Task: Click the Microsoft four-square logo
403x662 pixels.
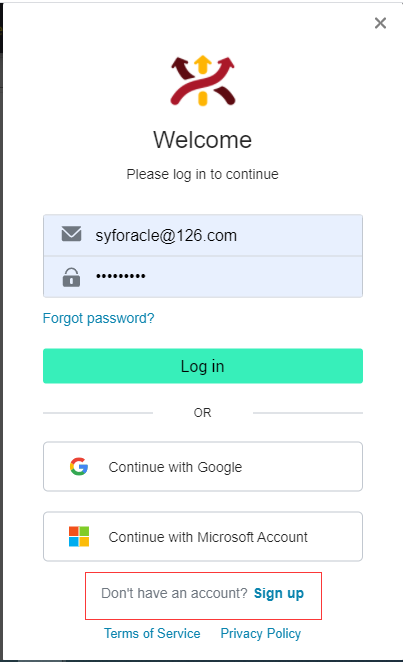Action: point(79,537)
